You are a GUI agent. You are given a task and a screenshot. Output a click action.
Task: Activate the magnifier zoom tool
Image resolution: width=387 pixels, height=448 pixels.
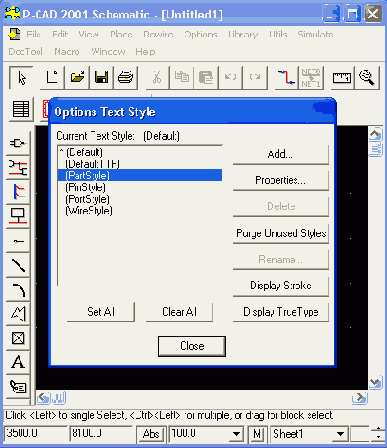click(x=367, y=78)
